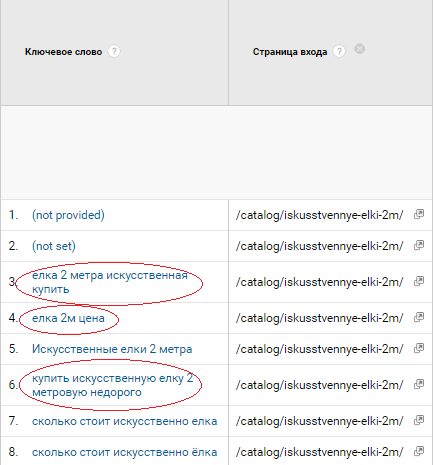Screen dimensions: 433x465
Task: Select landing page path in row 5
Action: (x=320, y=349)
